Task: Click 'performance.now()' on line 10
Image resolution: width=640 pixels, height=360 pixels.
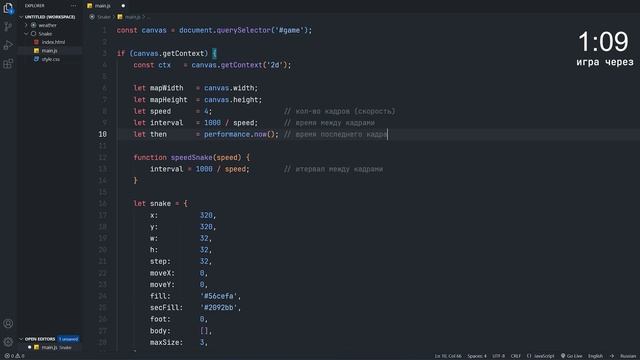Action: 241,134
